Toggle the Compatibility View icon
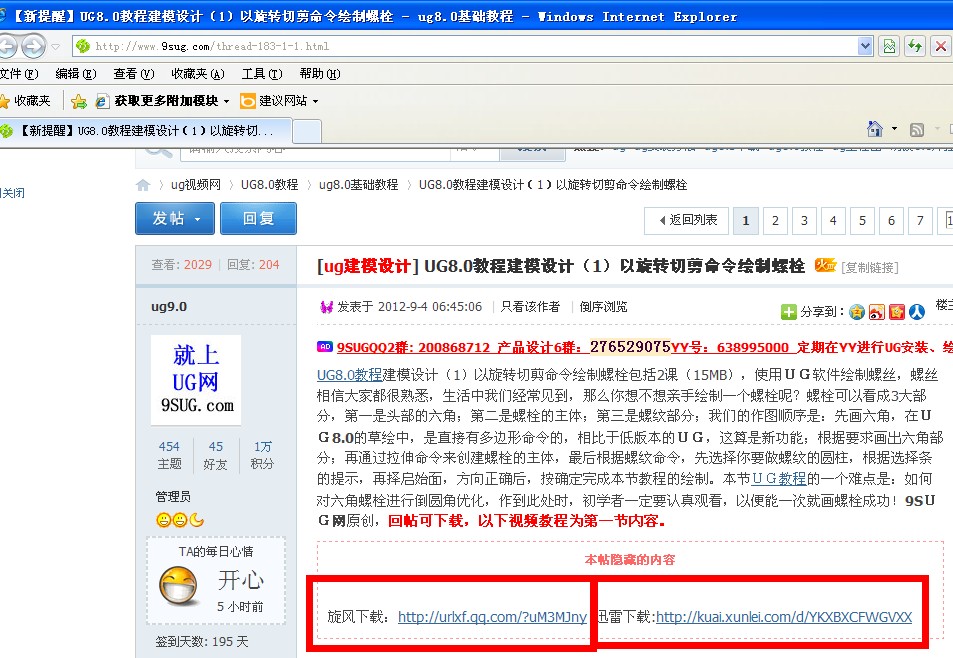The height and width of the screenshot is (658, 953). pos(889,46)
